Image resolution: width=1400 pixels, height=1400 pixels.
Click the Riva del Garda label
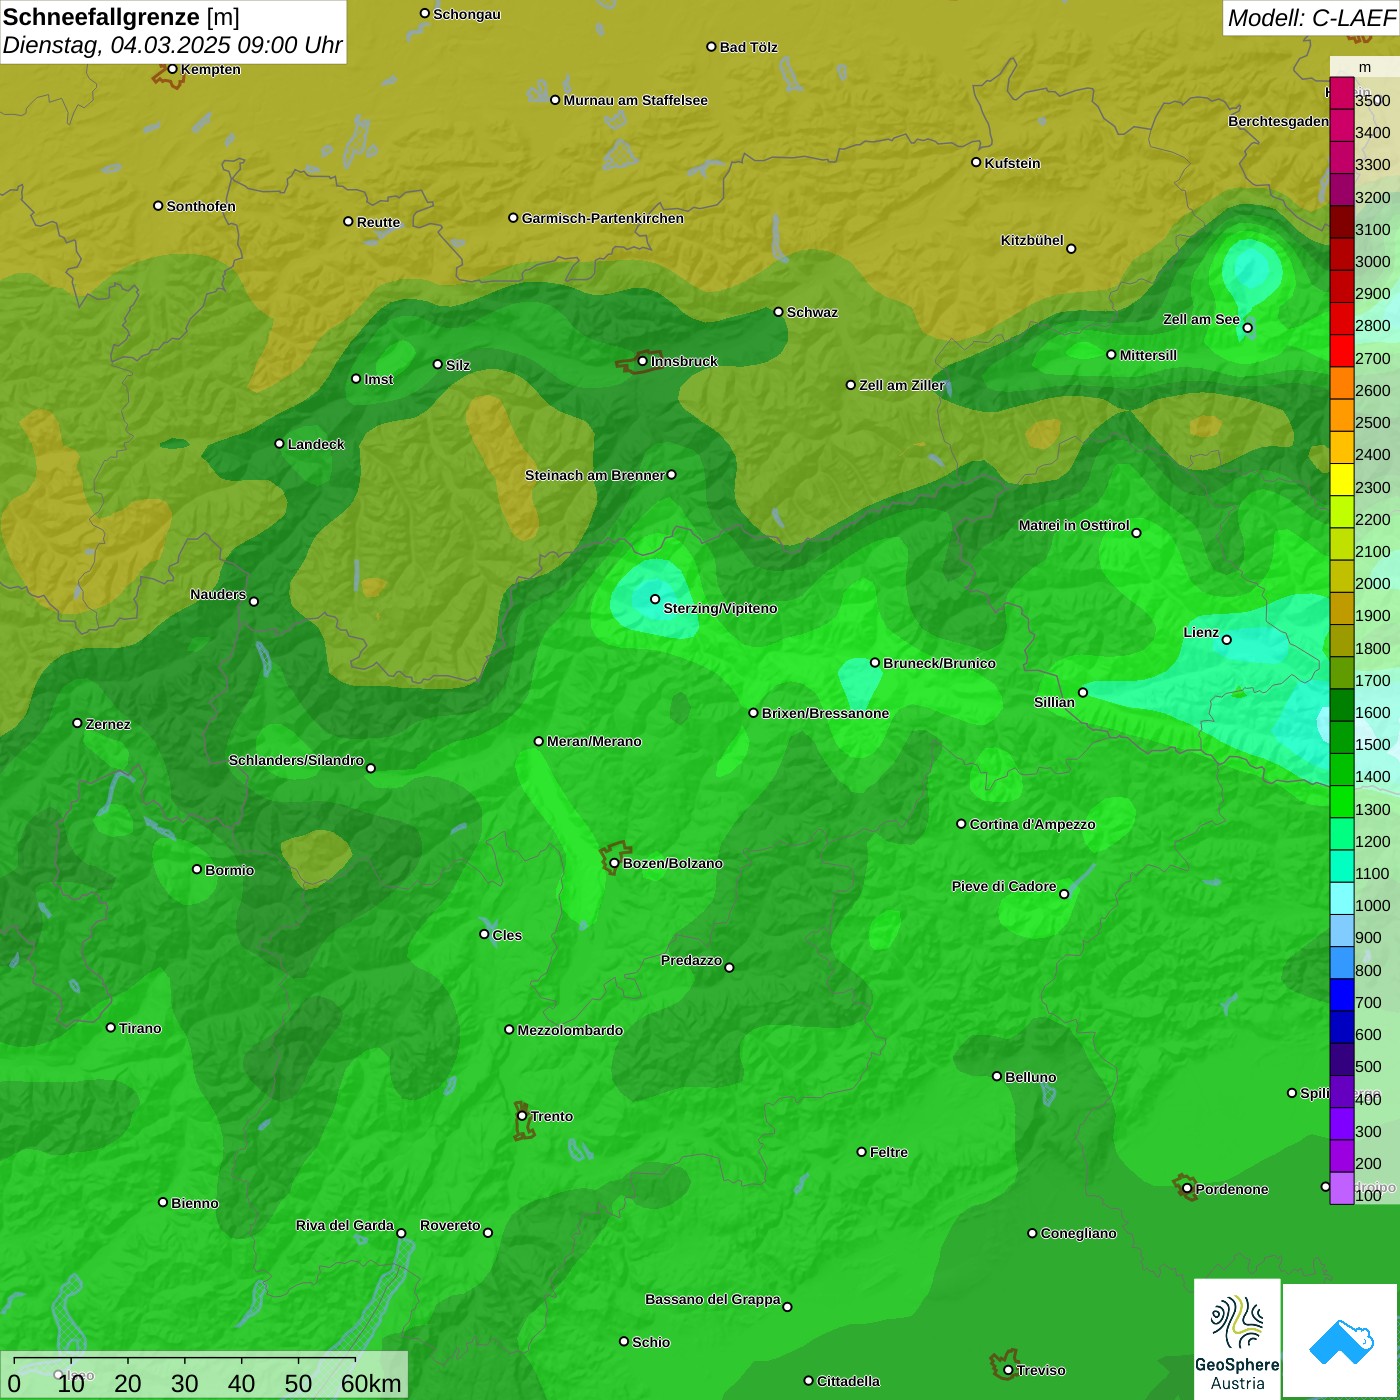(x=345, y=1225)
